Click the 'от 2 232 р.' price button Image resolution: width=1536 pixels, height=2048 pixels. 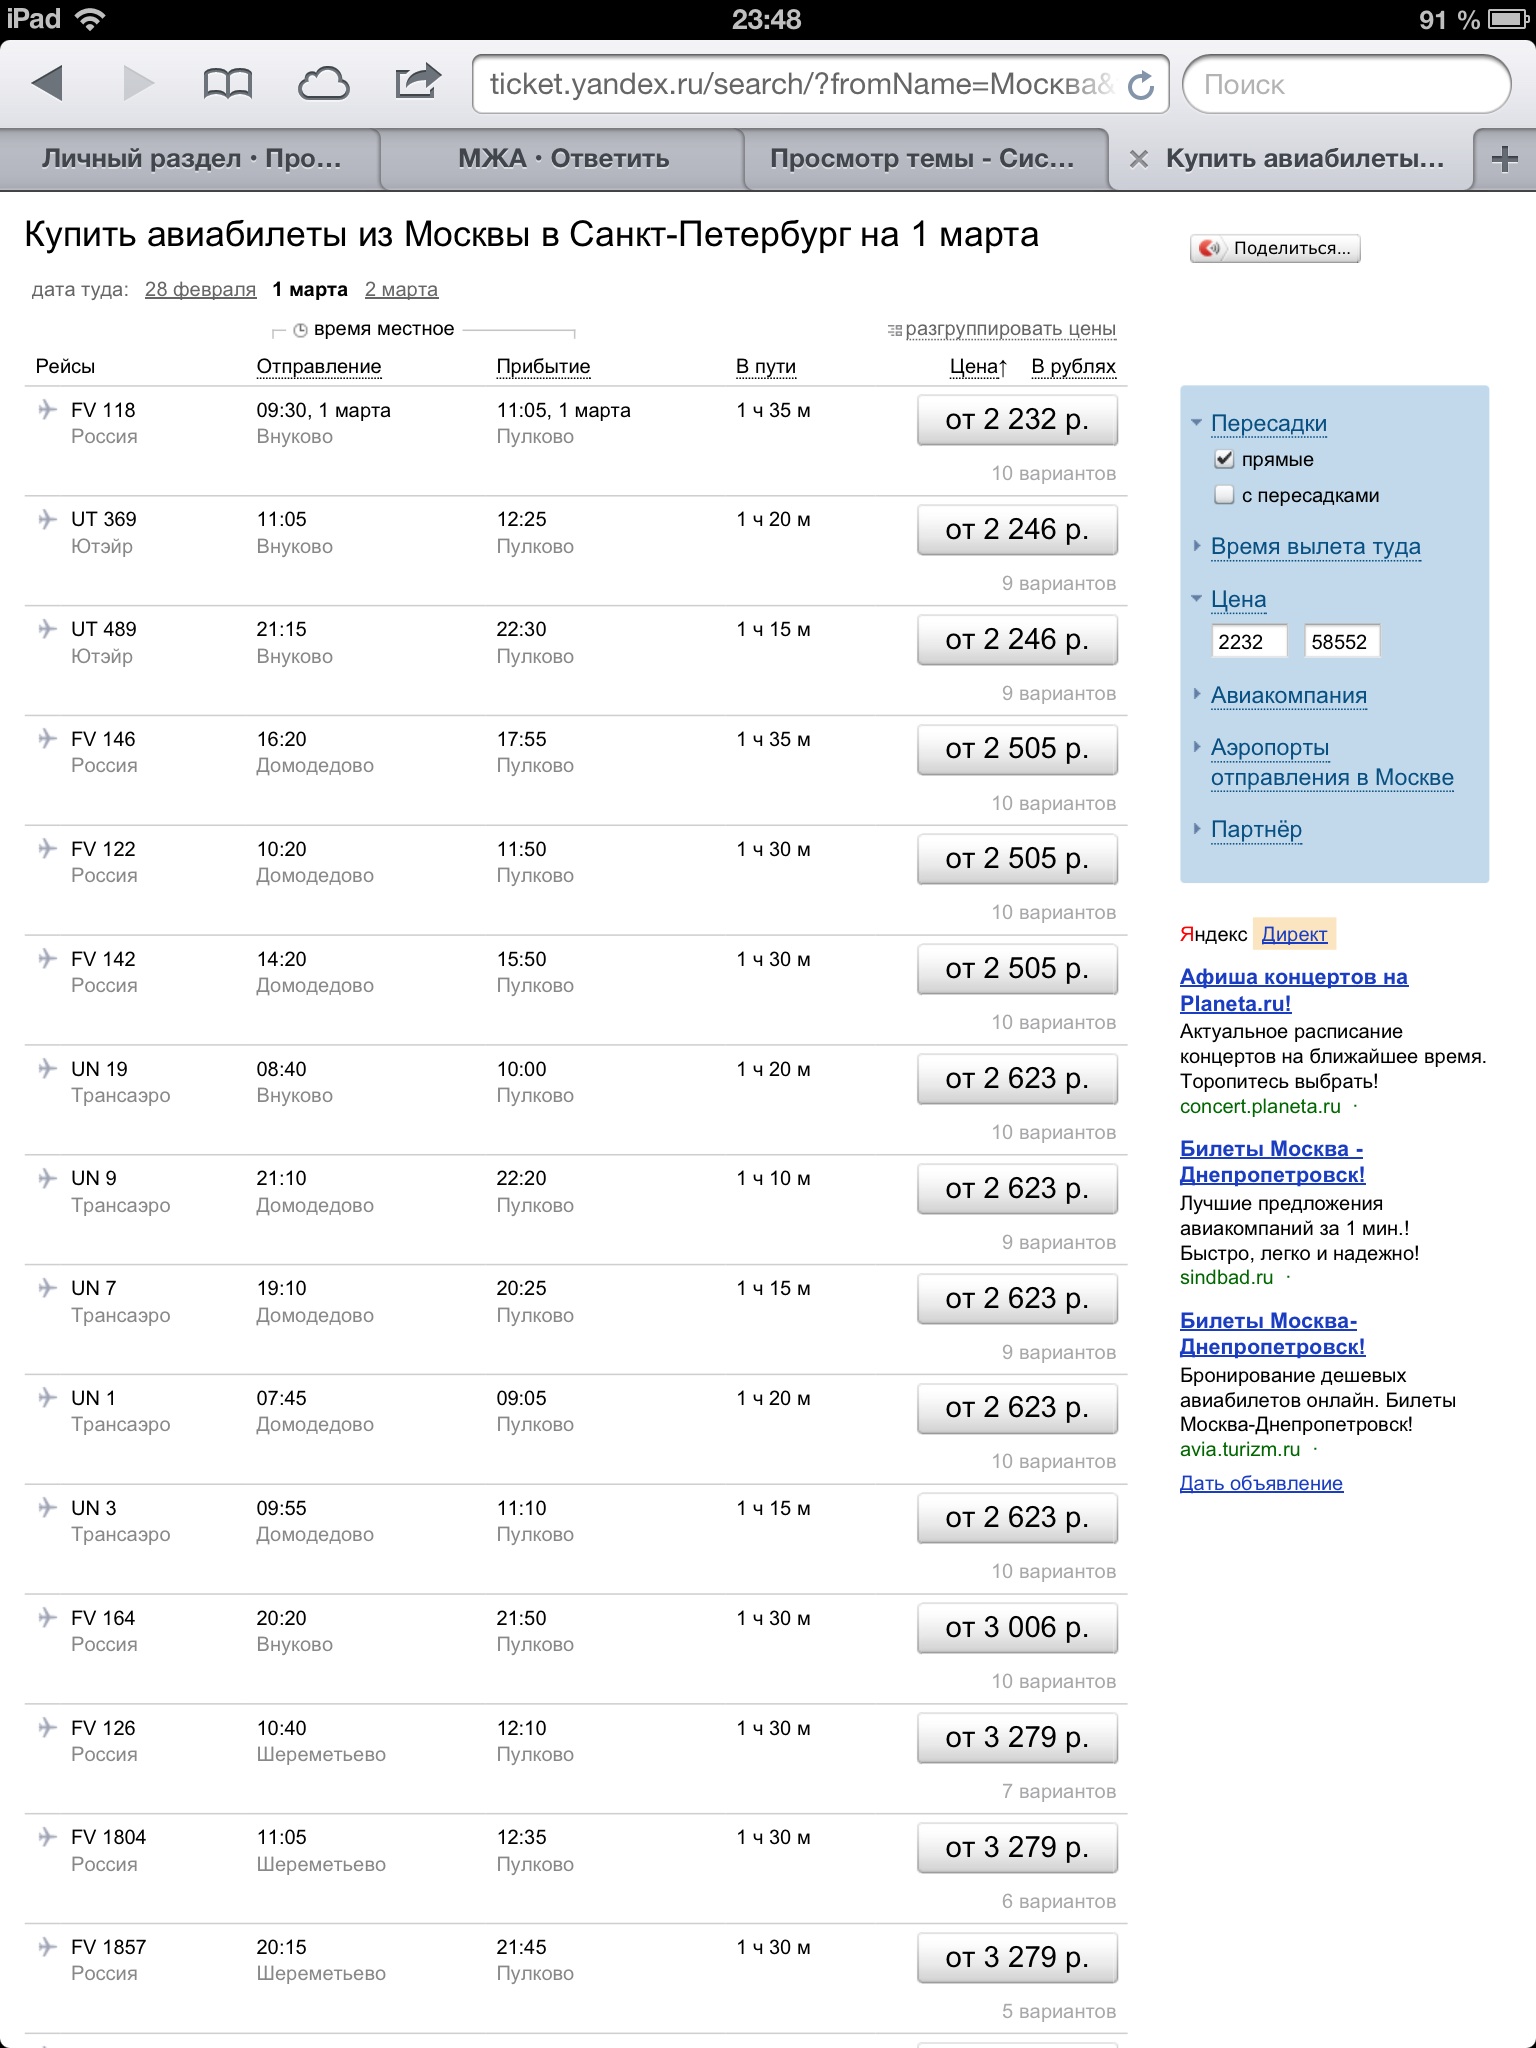point(1016,420)
